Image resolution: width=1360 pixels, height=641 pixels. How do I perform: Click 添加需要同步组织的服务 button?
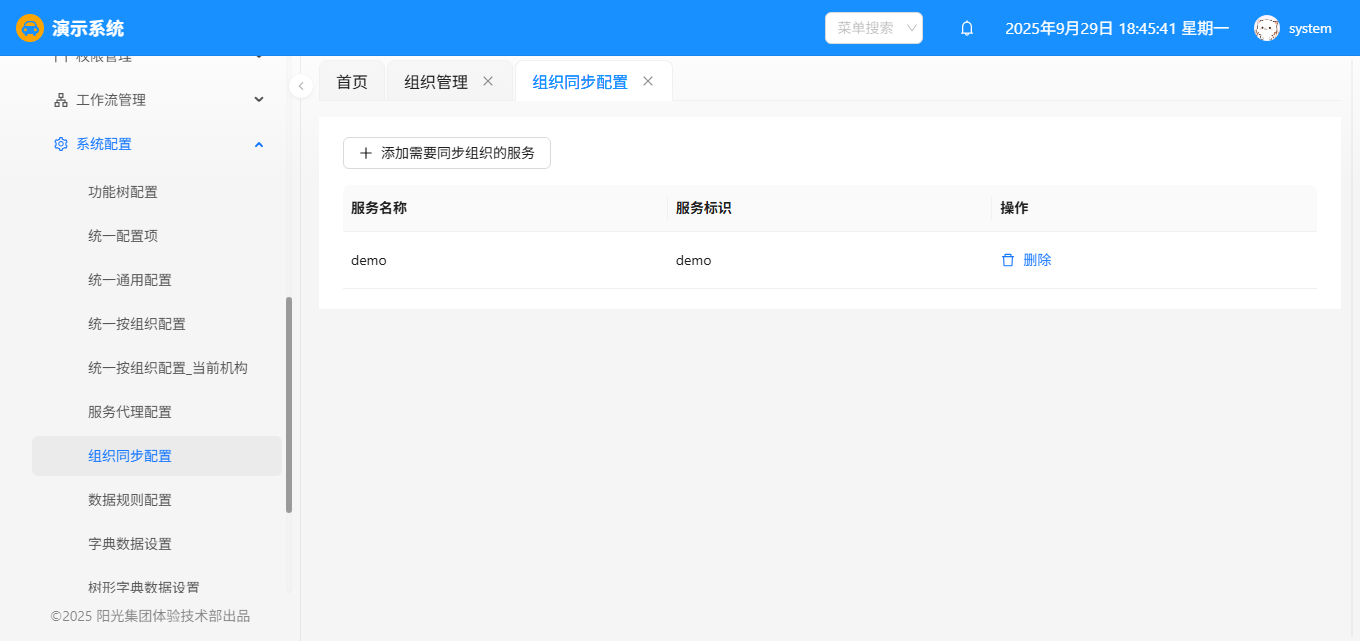[x=447, y=153]
